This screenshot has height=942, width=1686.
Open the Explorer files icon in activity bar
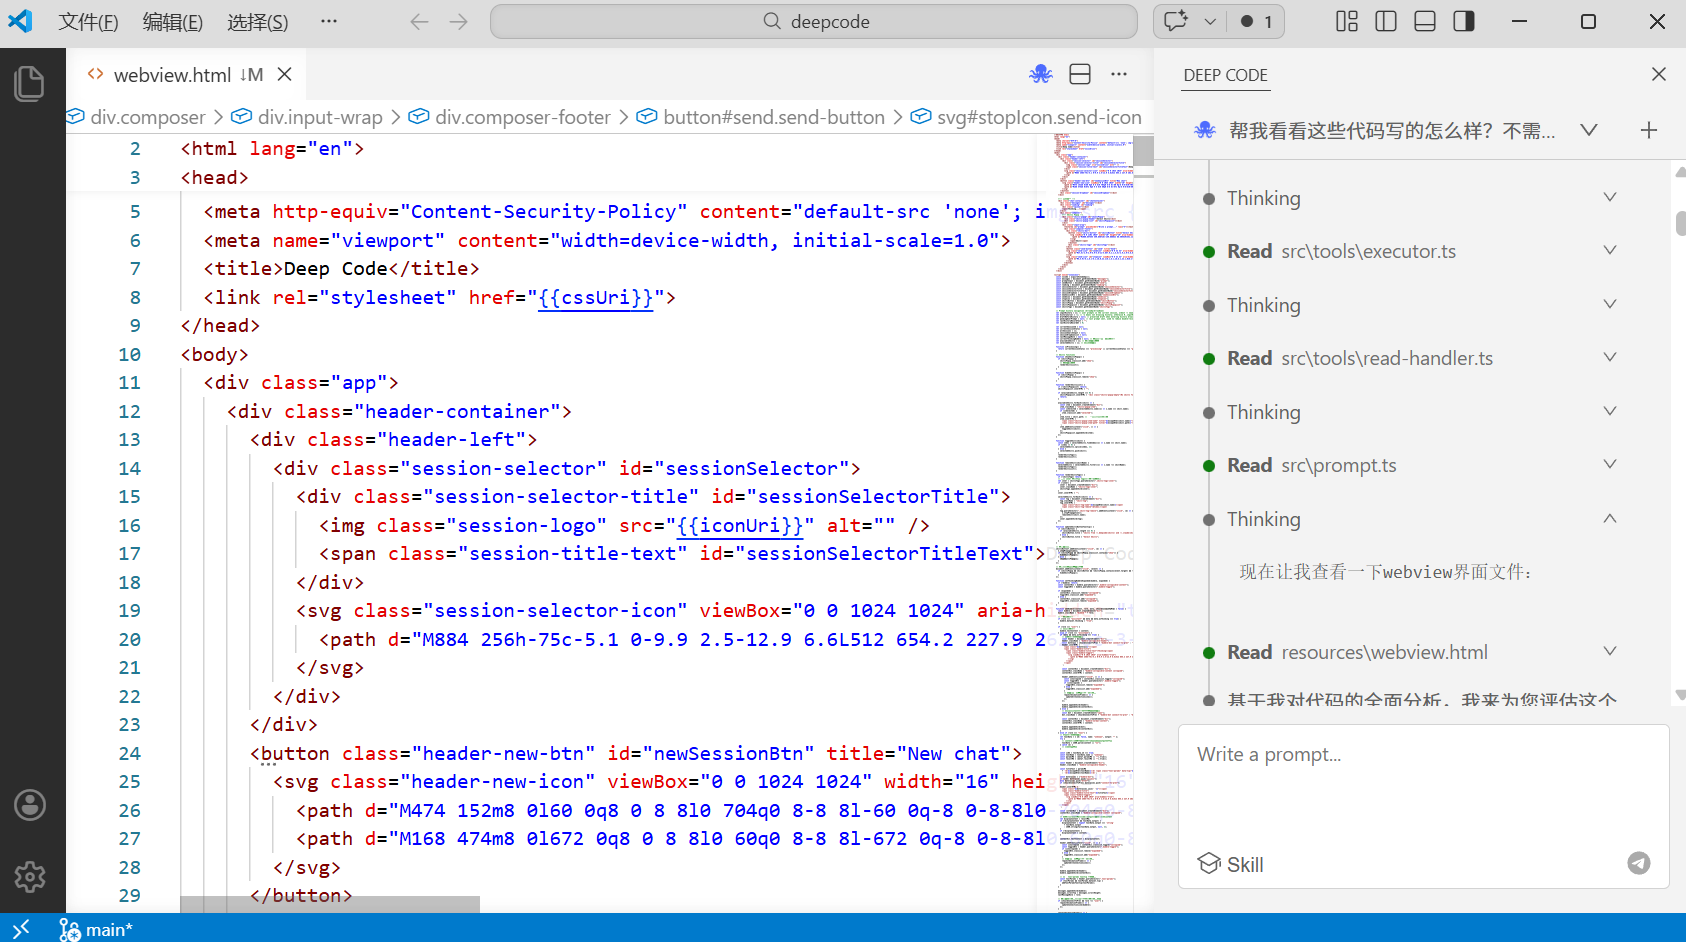[x=30, y=83]
